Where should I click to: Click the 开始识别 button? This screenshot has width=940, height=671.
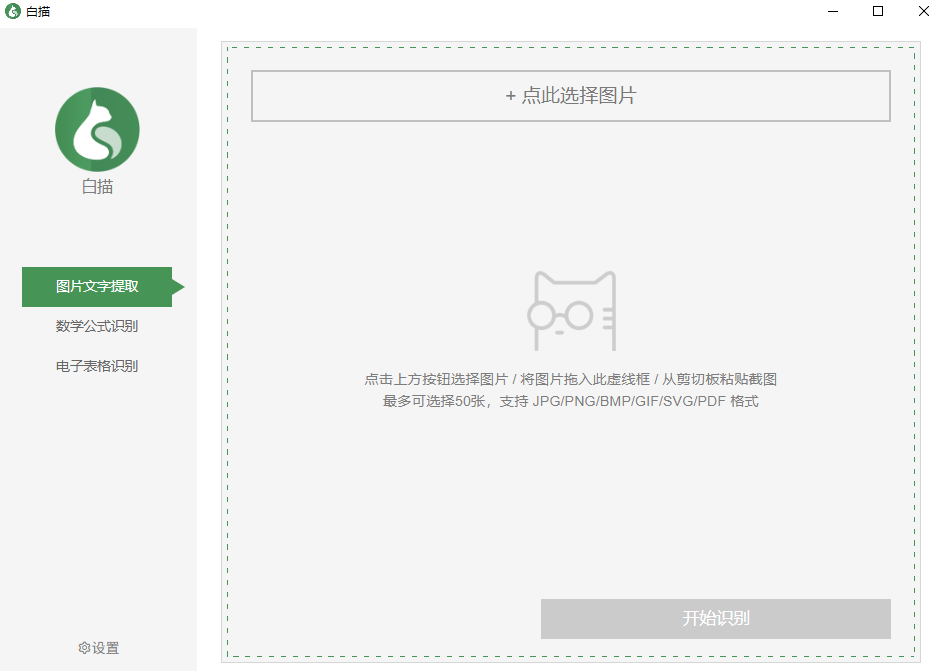[716, 619]
